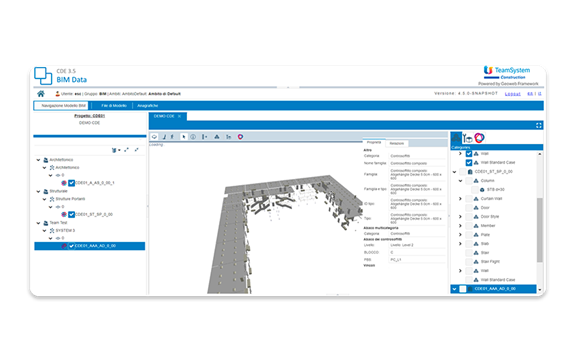Viewport: 576px width, 362px height.
Task: Click the user avatar icon beside Utente
Action: click(x=57, y=94)
